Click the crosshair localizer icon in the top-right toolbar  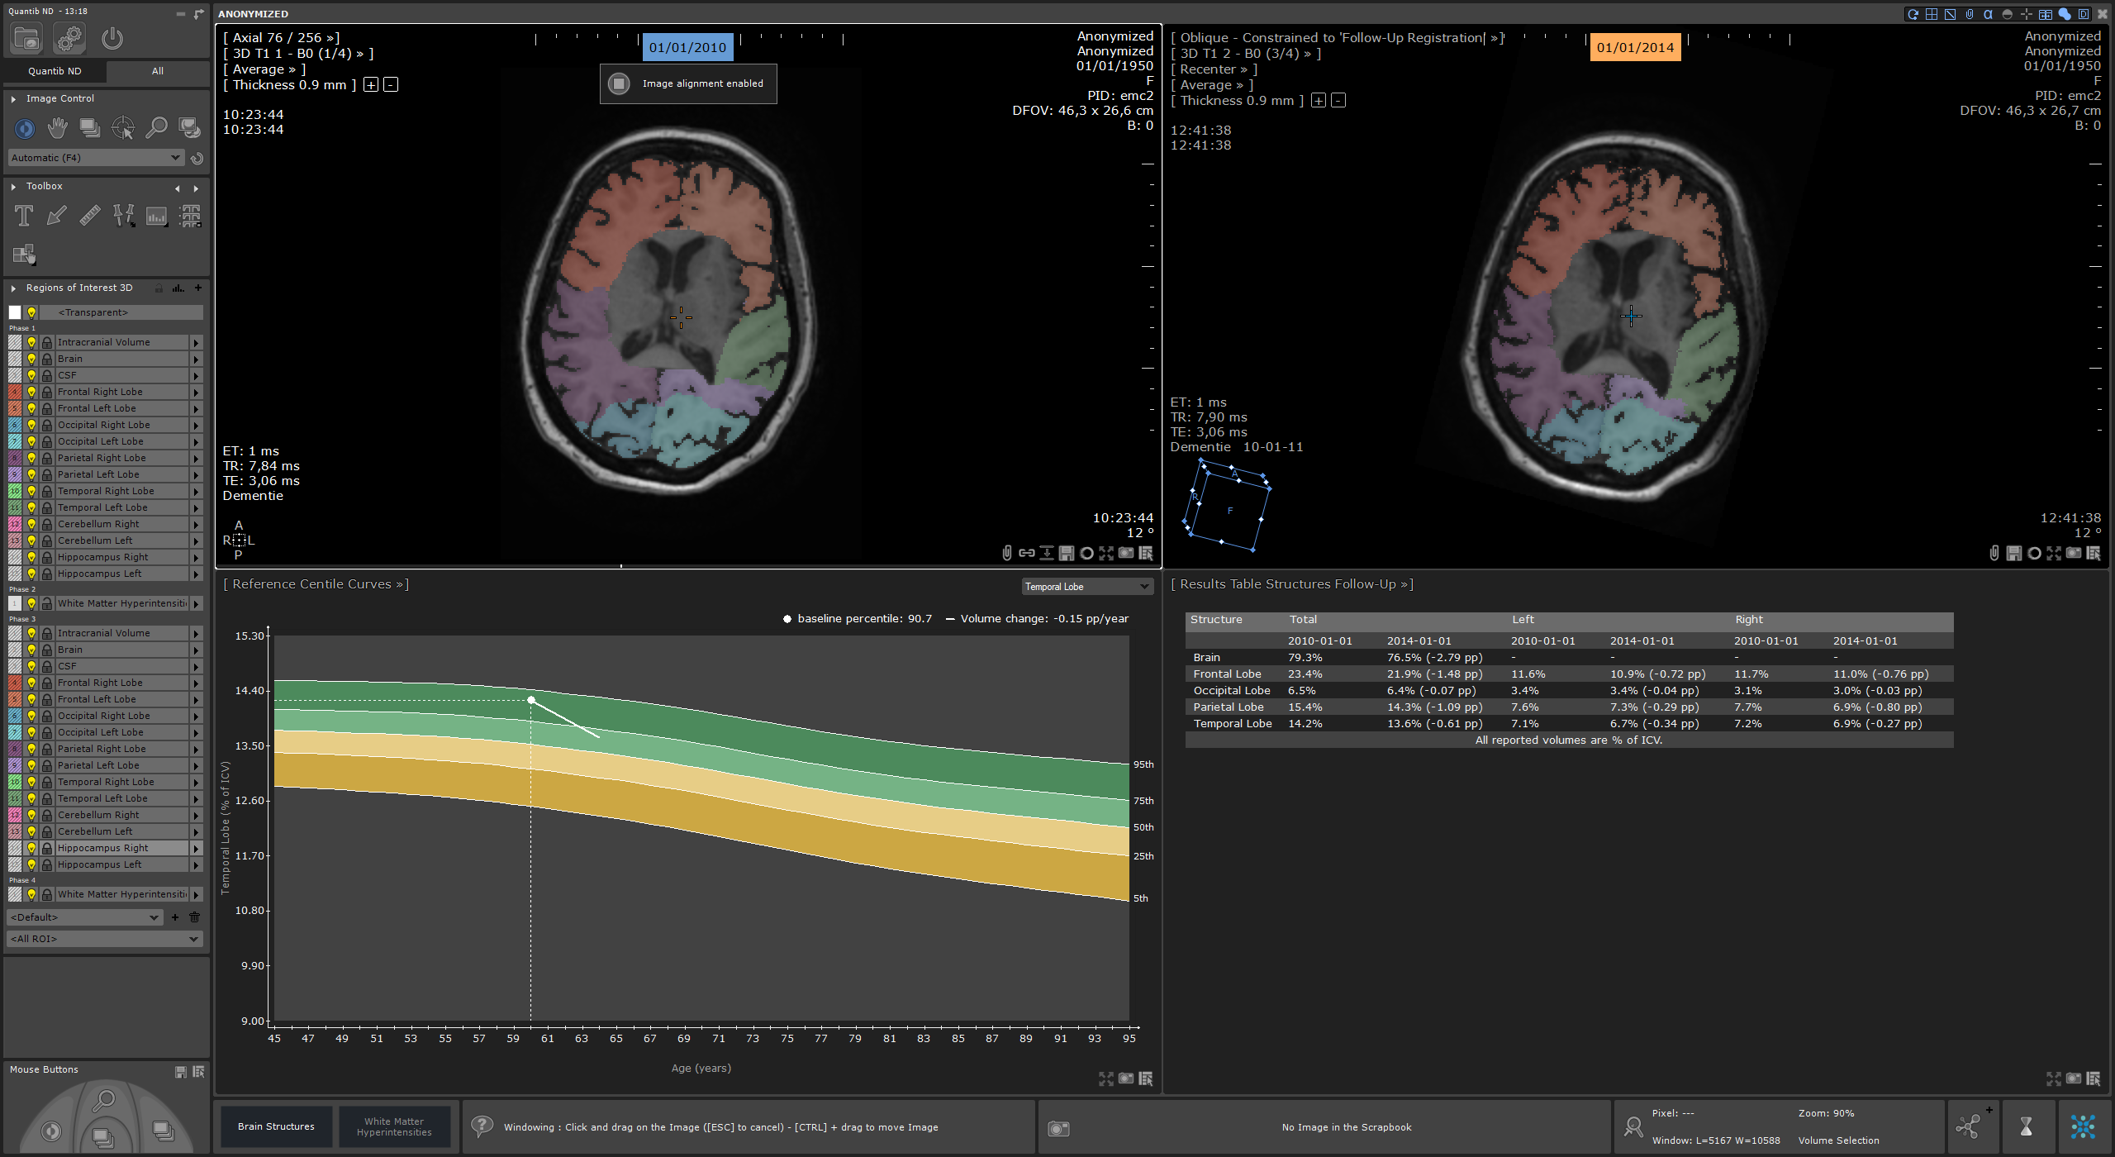2026,14
